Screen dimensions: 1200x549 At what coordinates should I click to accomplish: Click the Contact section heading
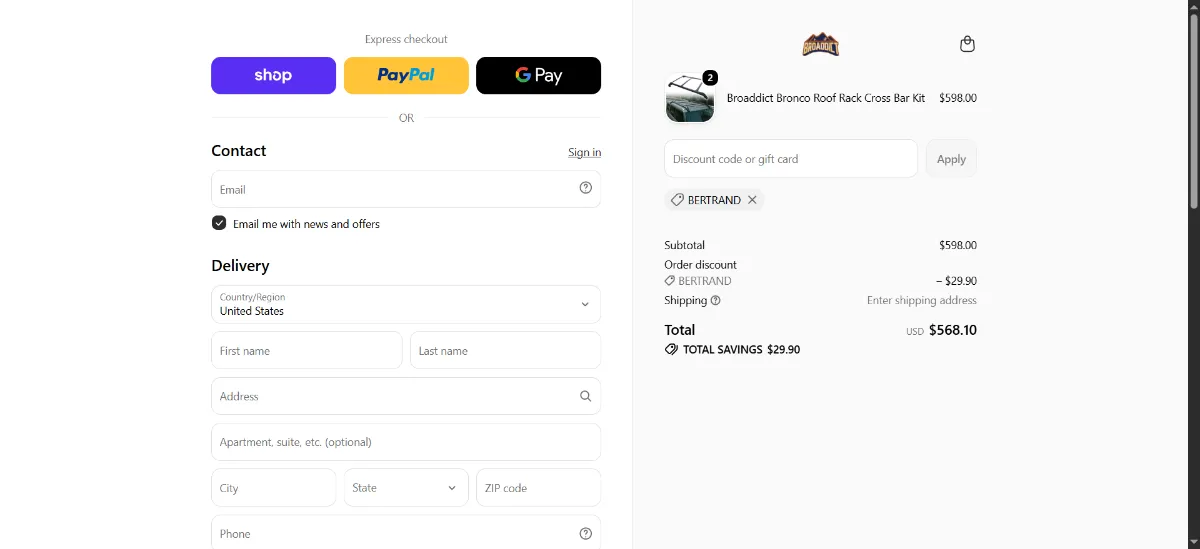239,151
